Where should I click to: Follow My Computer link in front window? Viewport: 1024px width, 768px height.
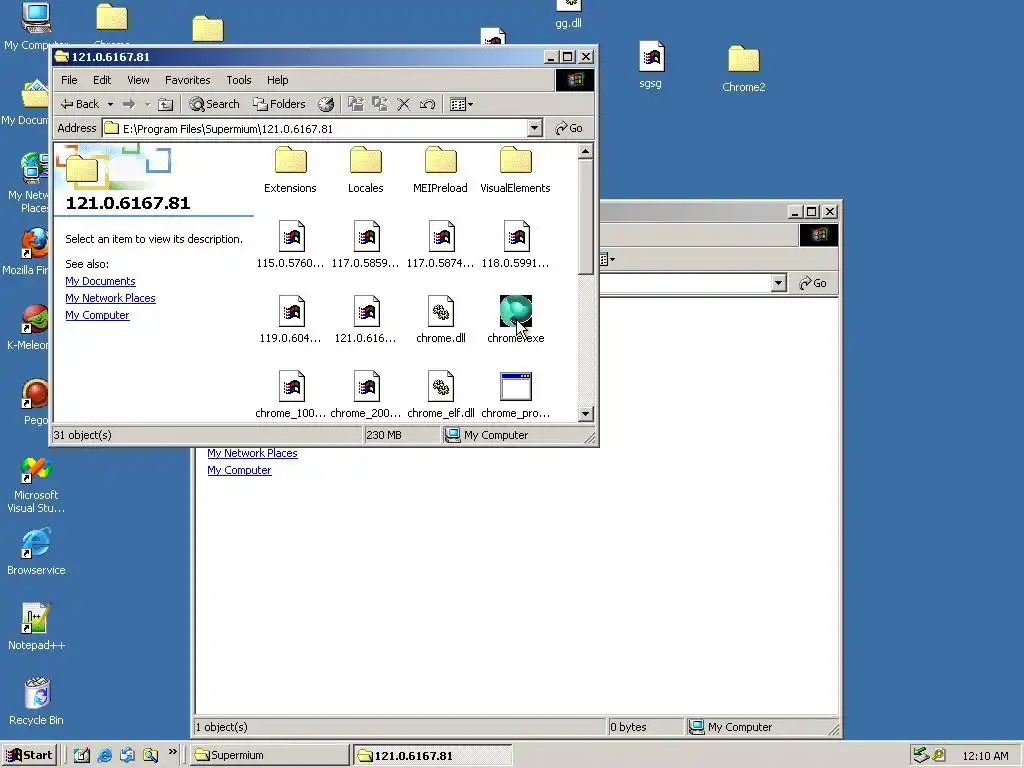[97, 315]
